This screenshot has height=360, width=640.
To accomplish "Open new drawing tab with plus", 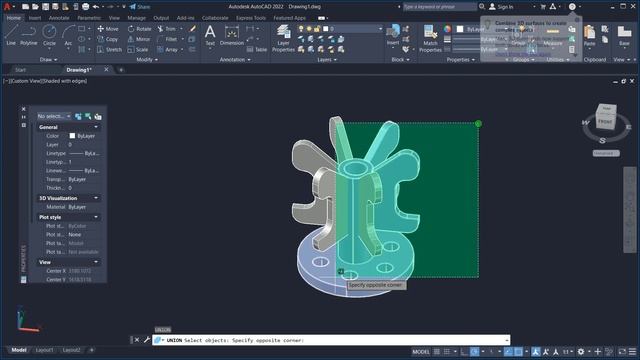I will (121, 70).
